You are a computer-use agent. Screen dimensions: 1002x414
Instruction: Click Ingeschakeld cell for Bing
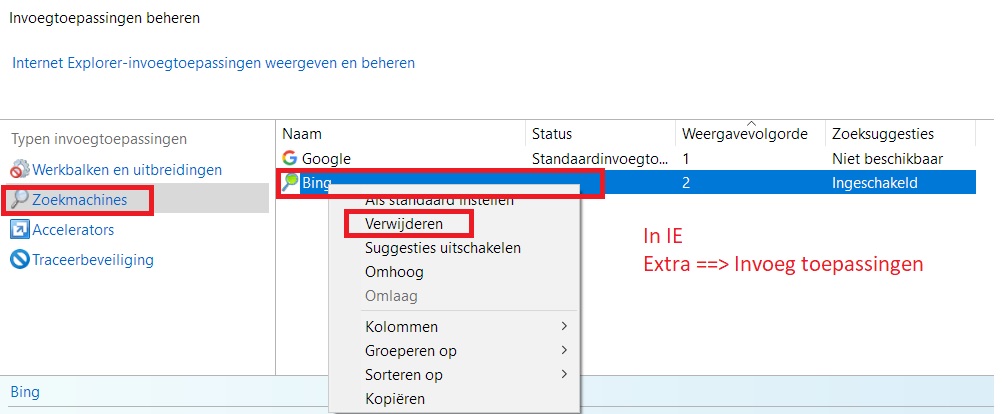[x=875, y=183]
